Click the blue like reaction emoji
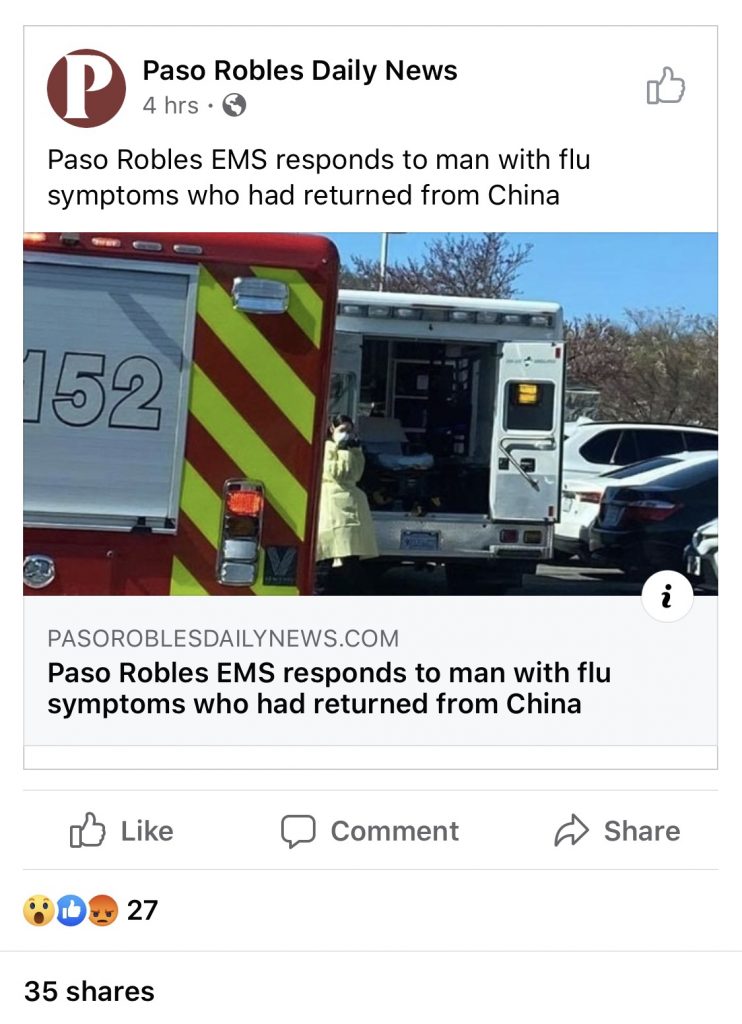This screenshot has width=742, height=1024. [71, 910]
